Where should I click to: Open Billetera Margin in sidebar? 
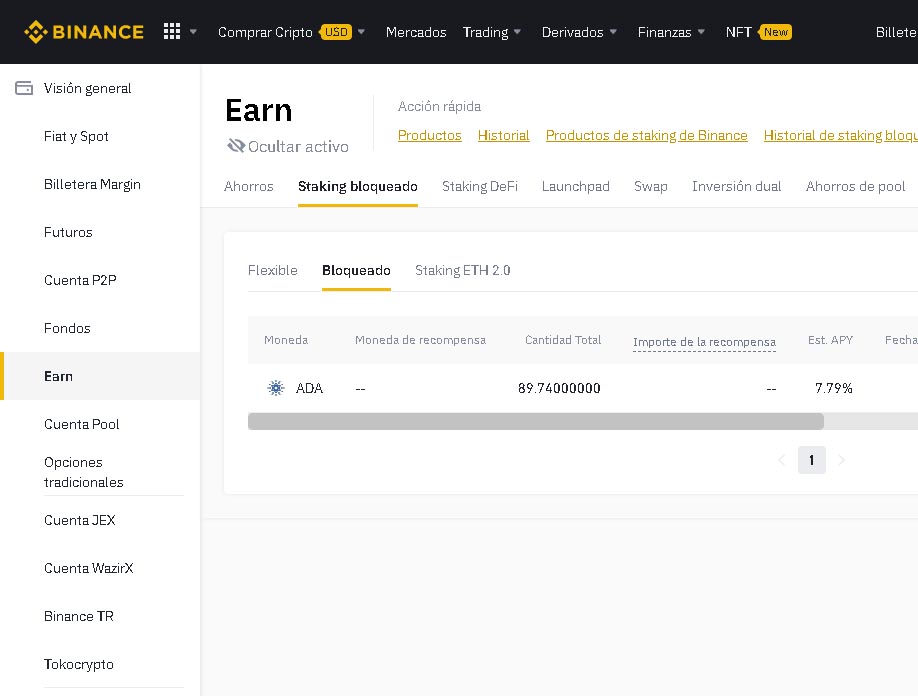[x=92, y=184]
